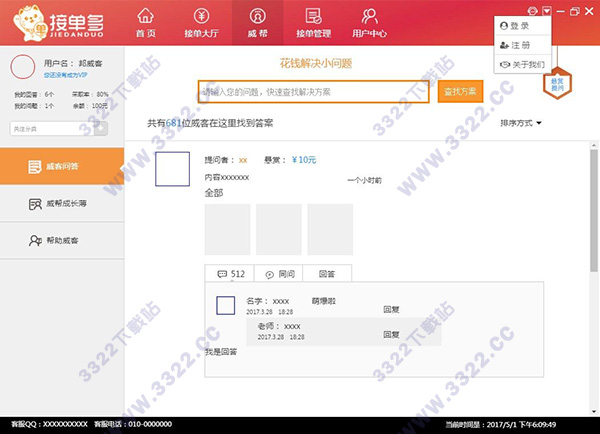The width and height of the screenshot is (600, 434).
Task: Click the user avatar circle
Action: click(x=23, y=67)
